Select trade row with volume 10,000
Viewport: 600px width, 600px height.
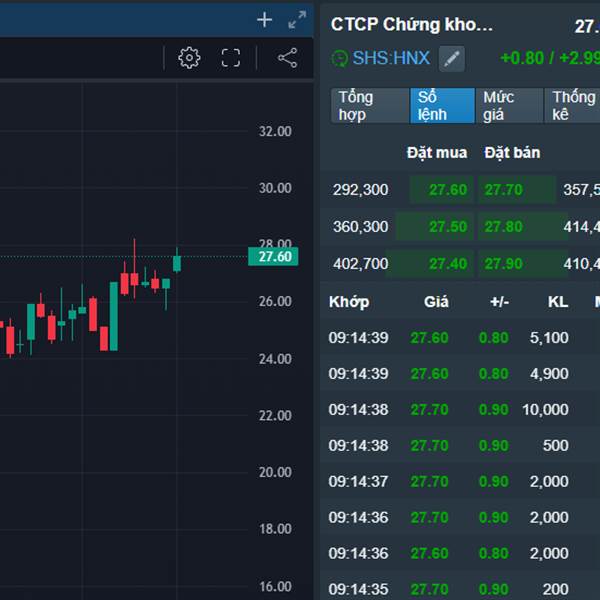[x=460, y=410]
